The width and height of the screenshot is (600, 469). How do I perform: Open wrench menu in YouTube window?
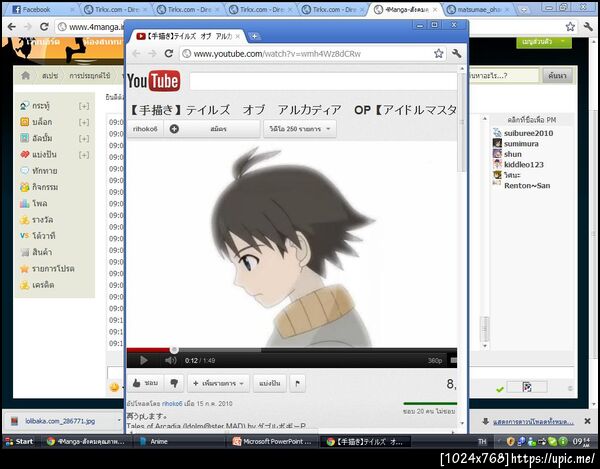(456, 54)
